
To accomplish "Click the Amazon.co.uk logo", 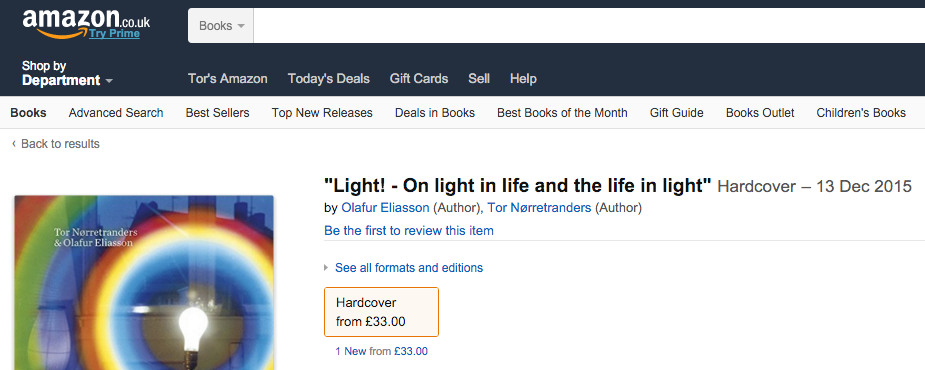I will 86,23.
